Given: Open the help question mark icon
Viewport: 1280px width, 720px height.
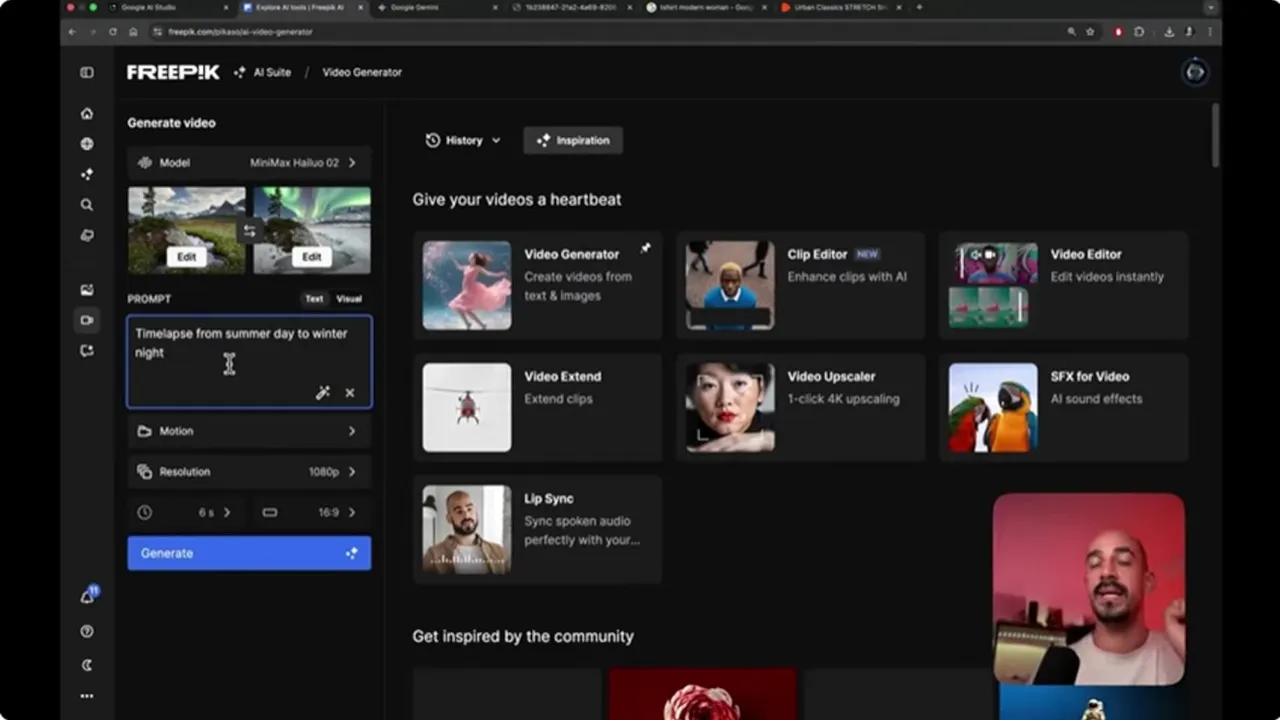Looking at the screenshot, I should point(87,631).
